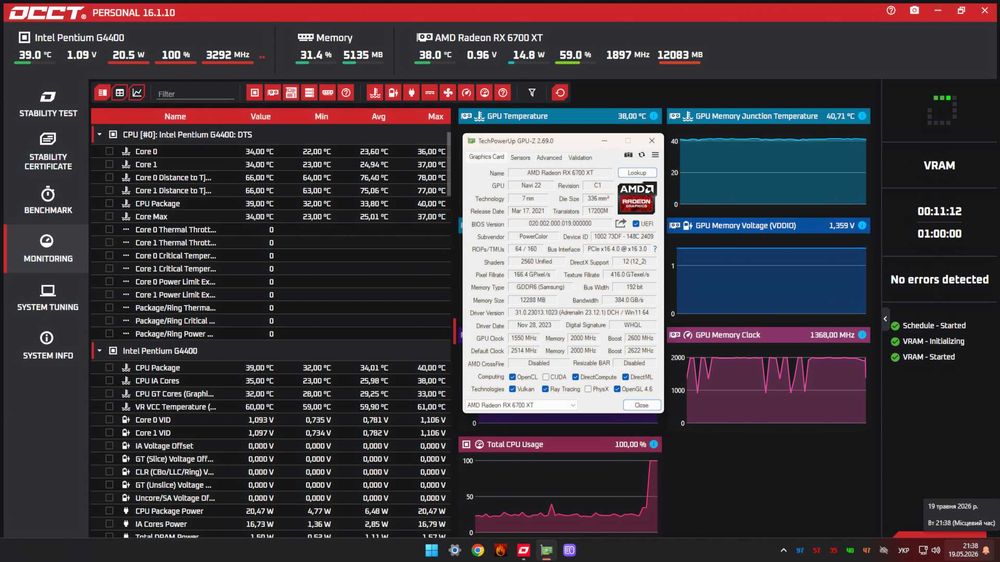Switch to the table-only monitoring view
Image resolution: width=1000 pixels, height=562 pixels.
click(x=119, y=93)
